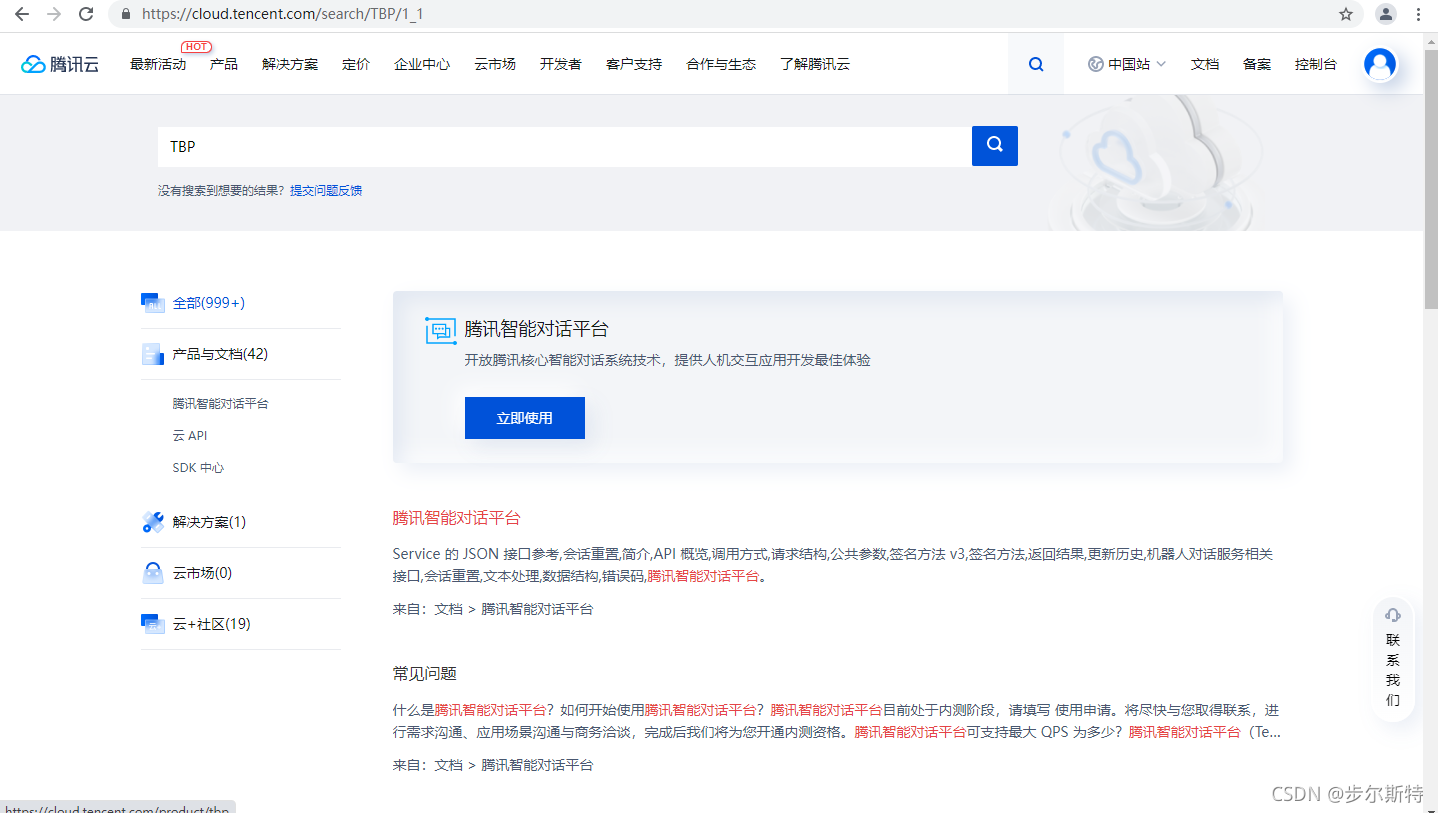Open the 最新活动 menu

(158, 64)
